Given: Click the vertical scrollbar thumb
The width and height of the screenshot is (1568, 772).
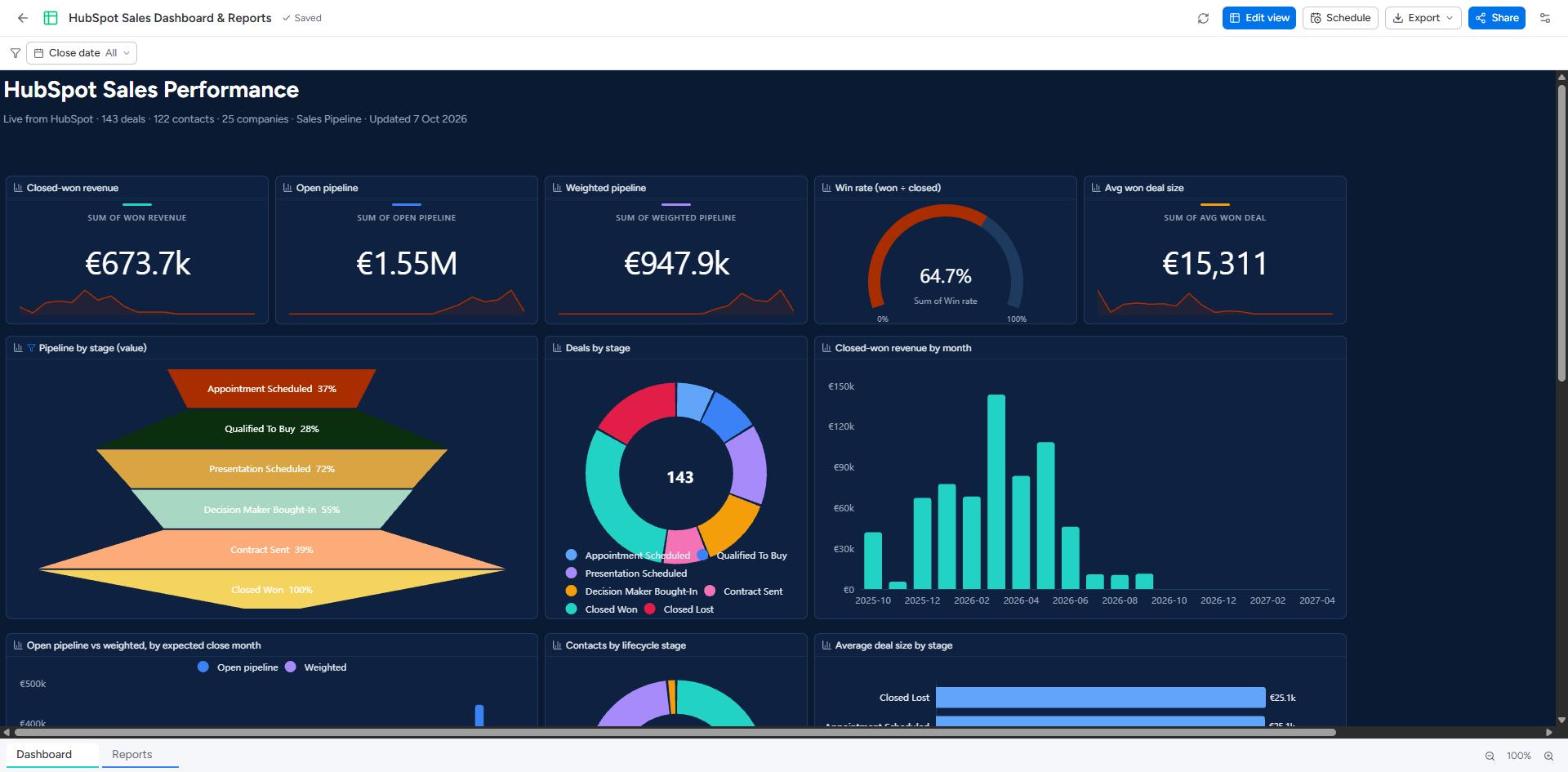Looking at the screenshot, I should [x=1560, y=233].
